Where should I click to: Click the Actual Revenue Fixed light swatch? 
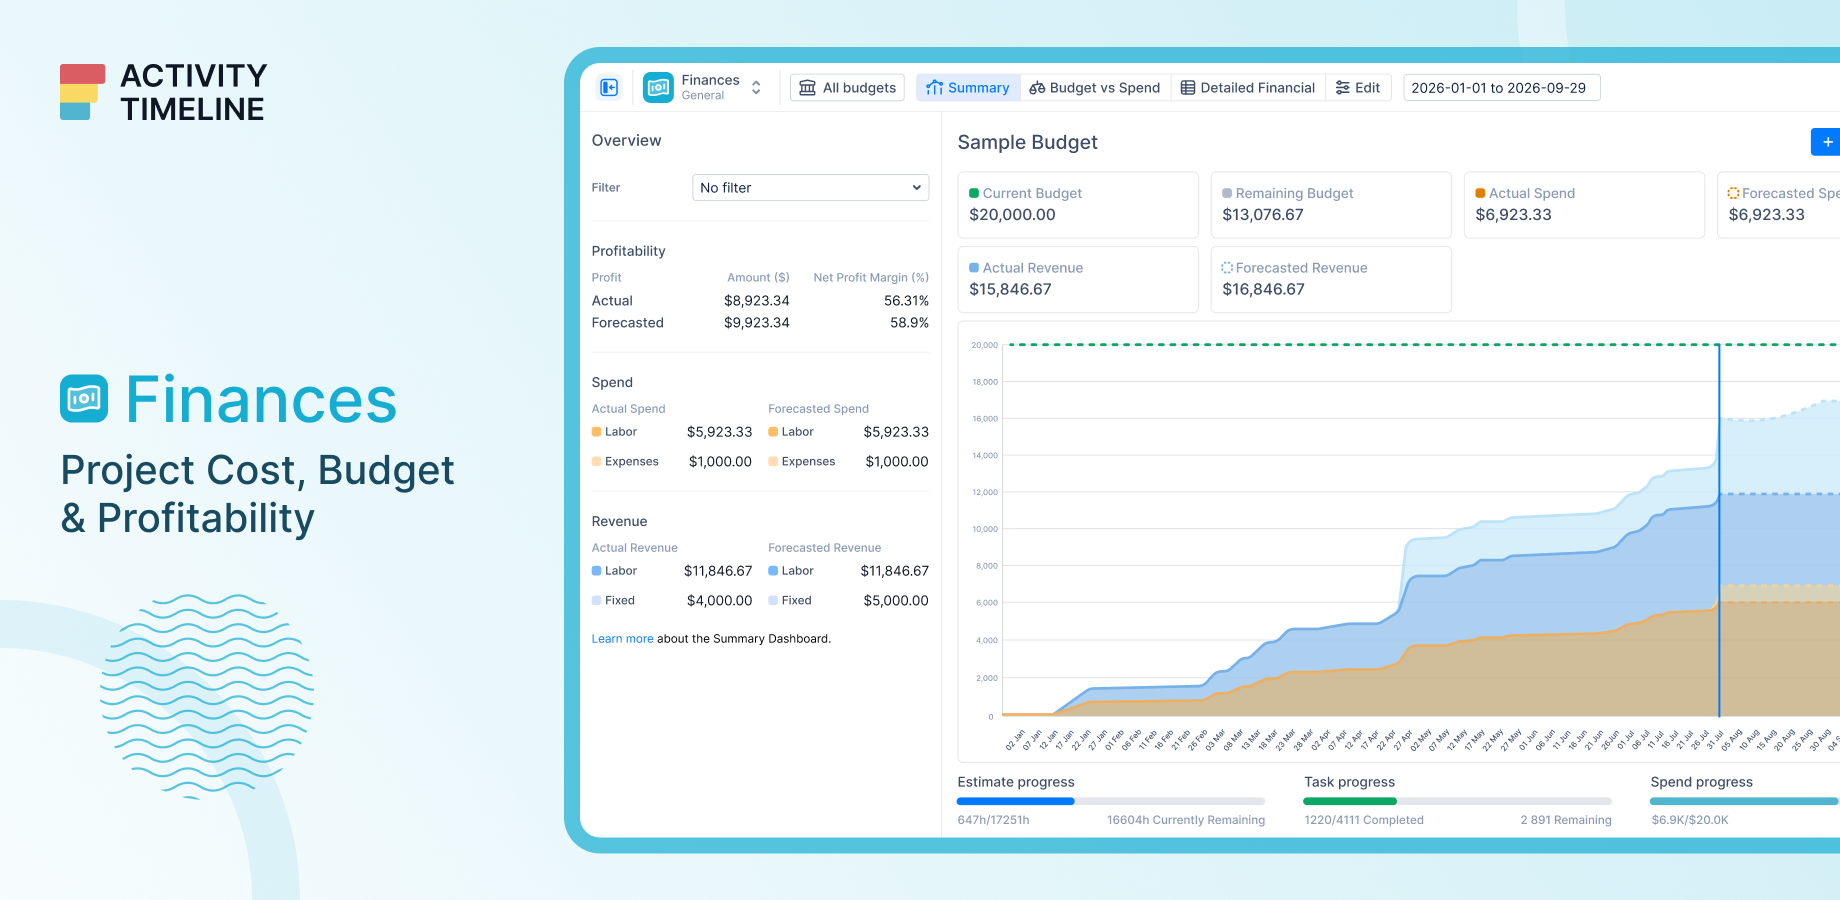597,601
